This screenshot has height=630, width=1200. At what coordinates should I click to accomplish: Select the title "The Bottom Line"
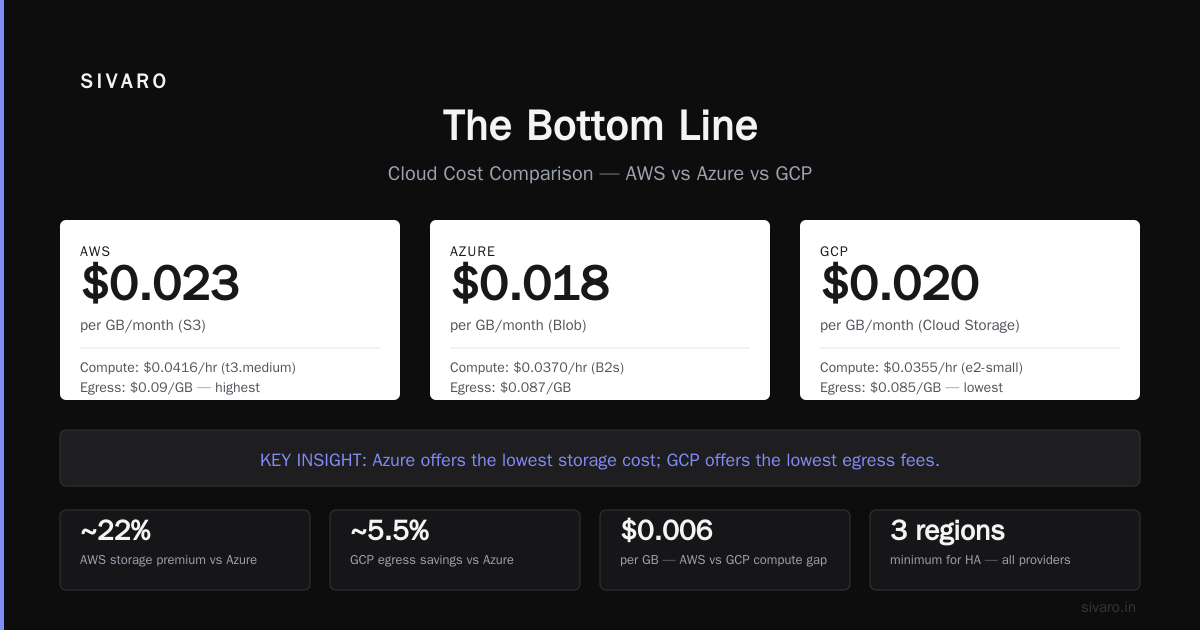600,126
